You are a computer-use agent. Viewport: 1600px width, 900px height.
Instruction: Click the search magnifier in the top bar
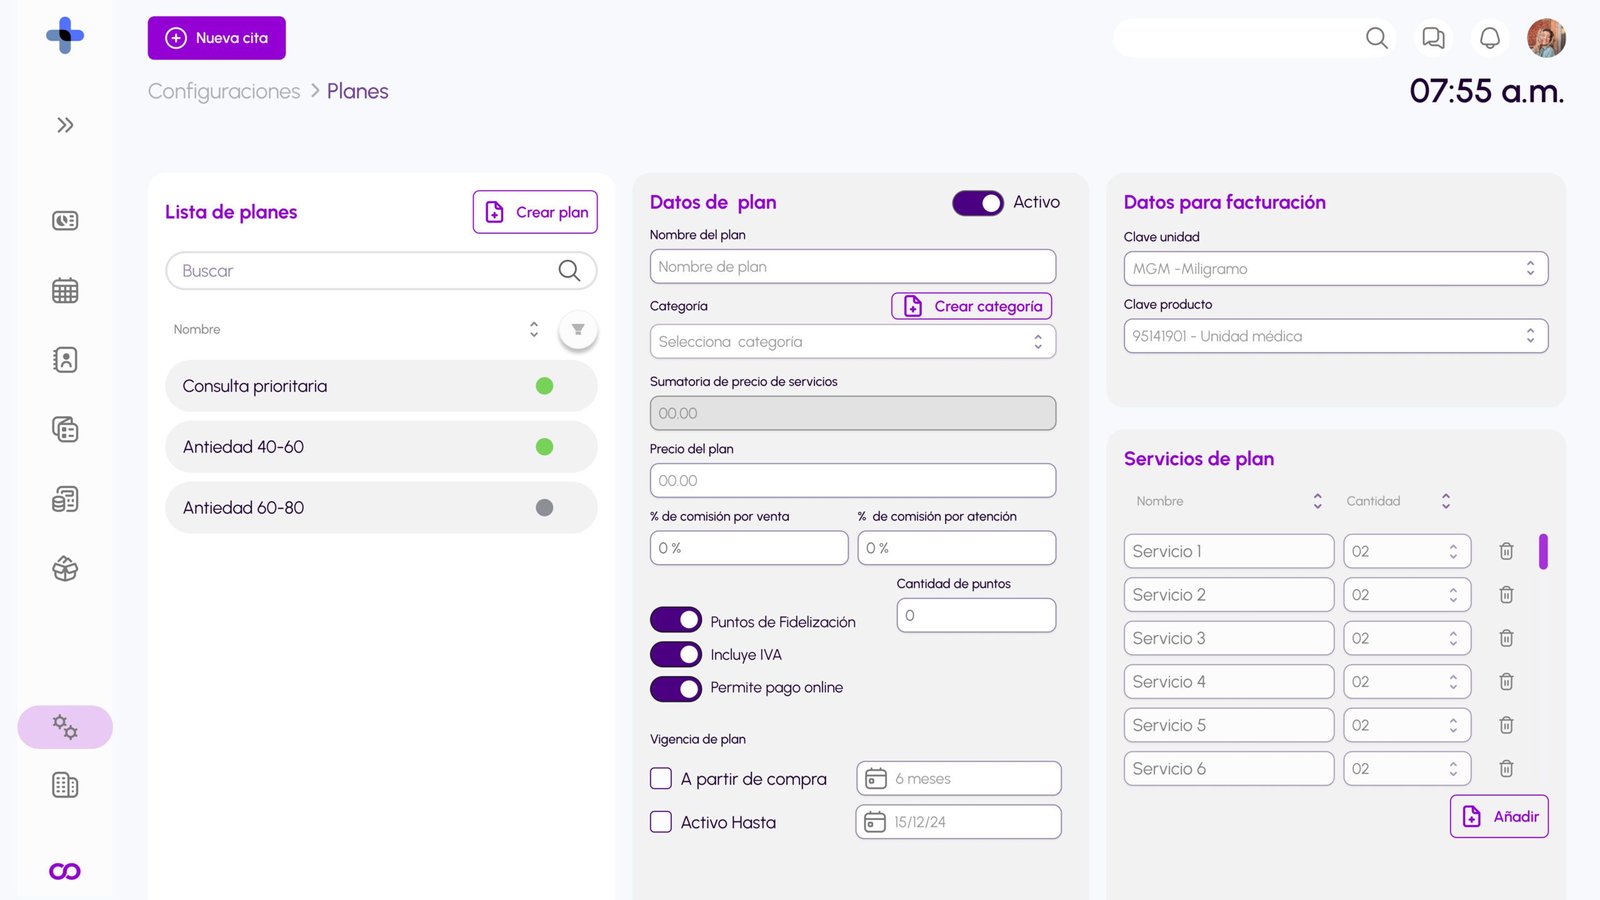(1376, 38)
